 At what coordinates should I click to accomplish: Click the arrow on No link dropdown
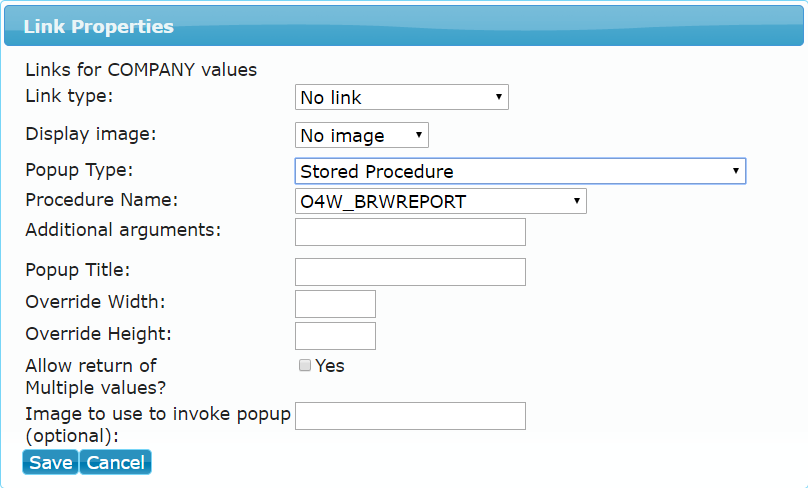pos(498,97)
